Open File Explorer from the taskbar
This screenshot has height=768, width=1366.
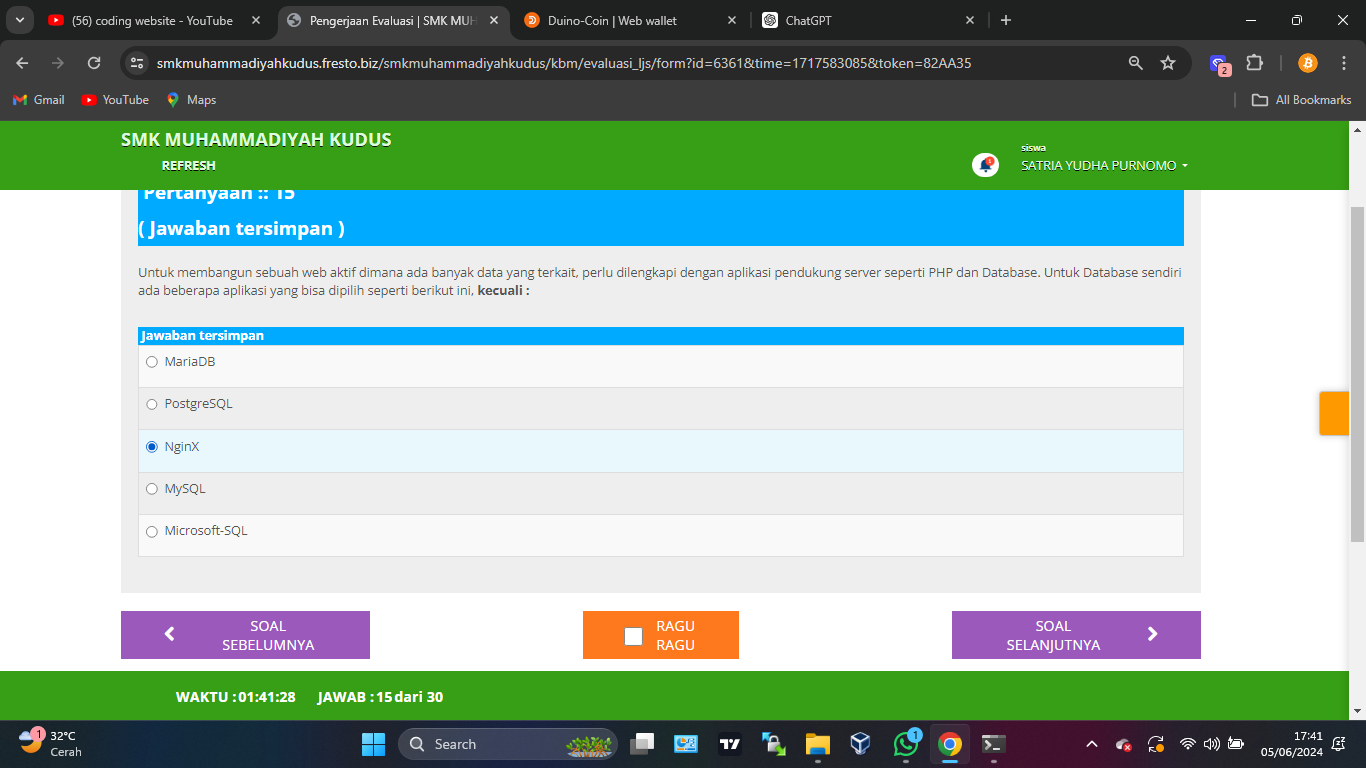click(818, 744)
